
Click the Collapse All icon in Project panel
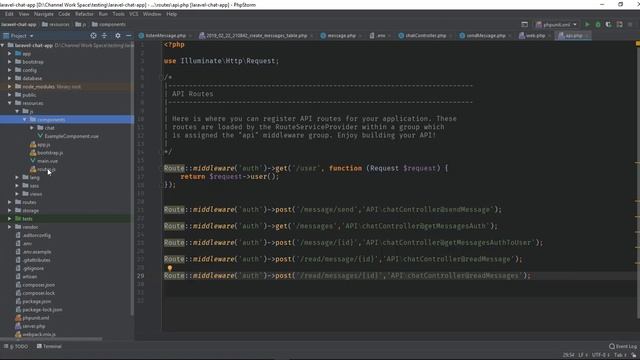(x=104, y=36)
